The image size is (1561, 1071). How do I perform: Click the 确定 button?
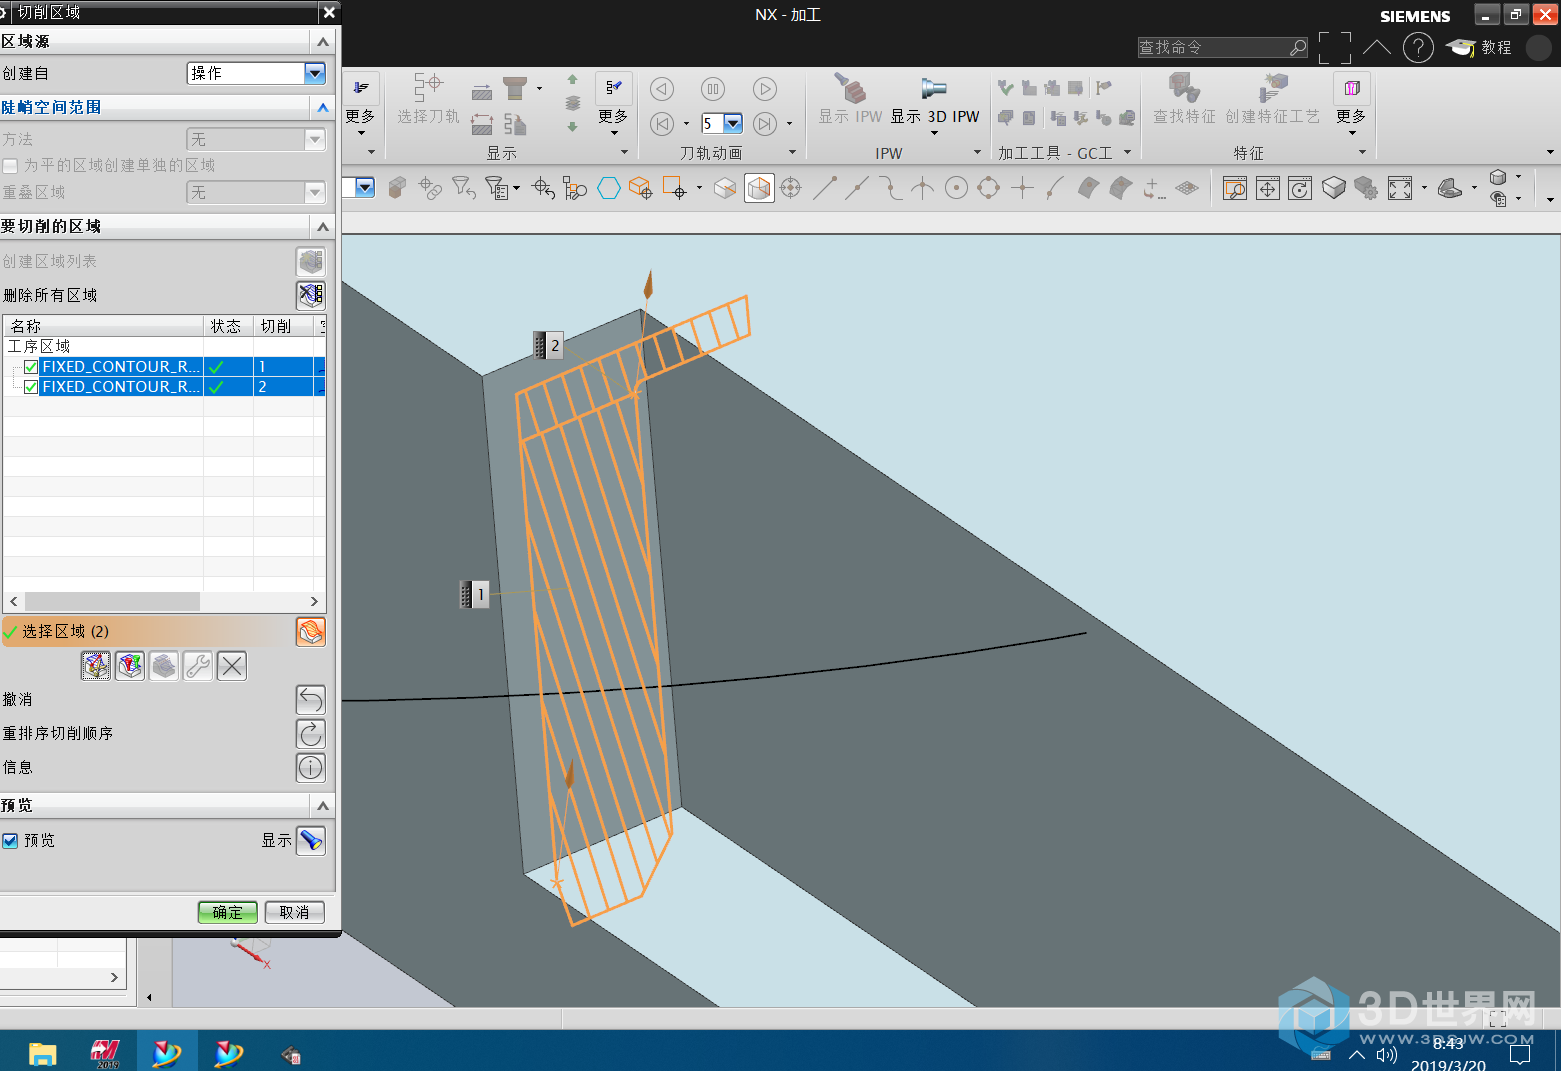[x=227, y=912]
